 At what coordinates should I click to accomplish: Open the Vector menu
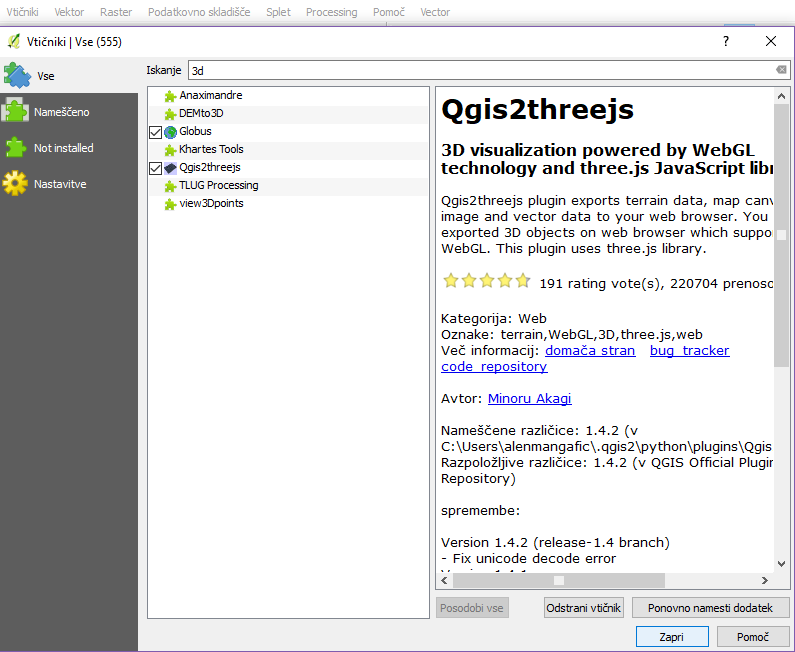(x=435, y=12)
